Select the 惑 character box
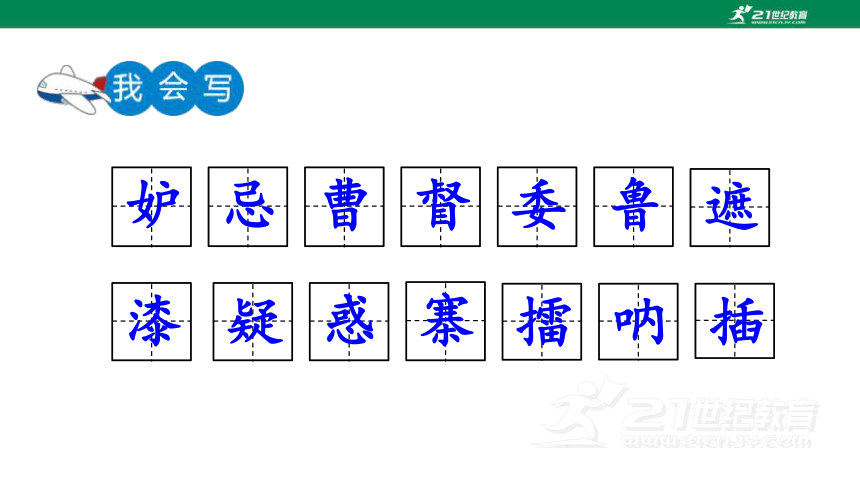Image resolution: width=860 pixels, height=484 pixels. [349, 322]
